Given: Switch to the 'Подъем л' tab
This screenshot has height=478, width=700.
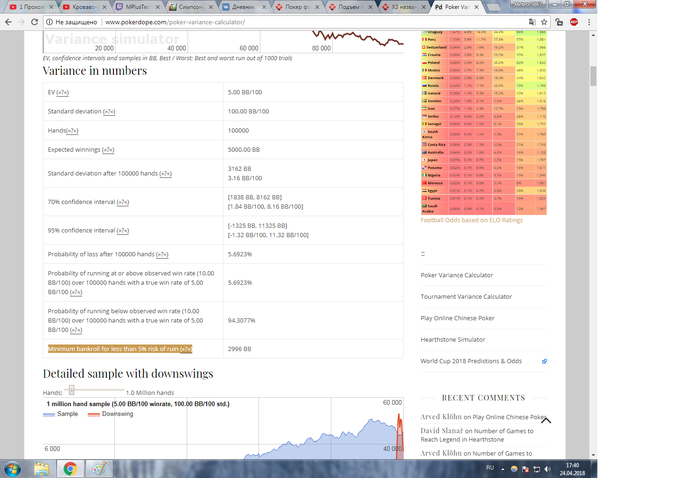Looking at the screenshot, I should pos(350,7).
